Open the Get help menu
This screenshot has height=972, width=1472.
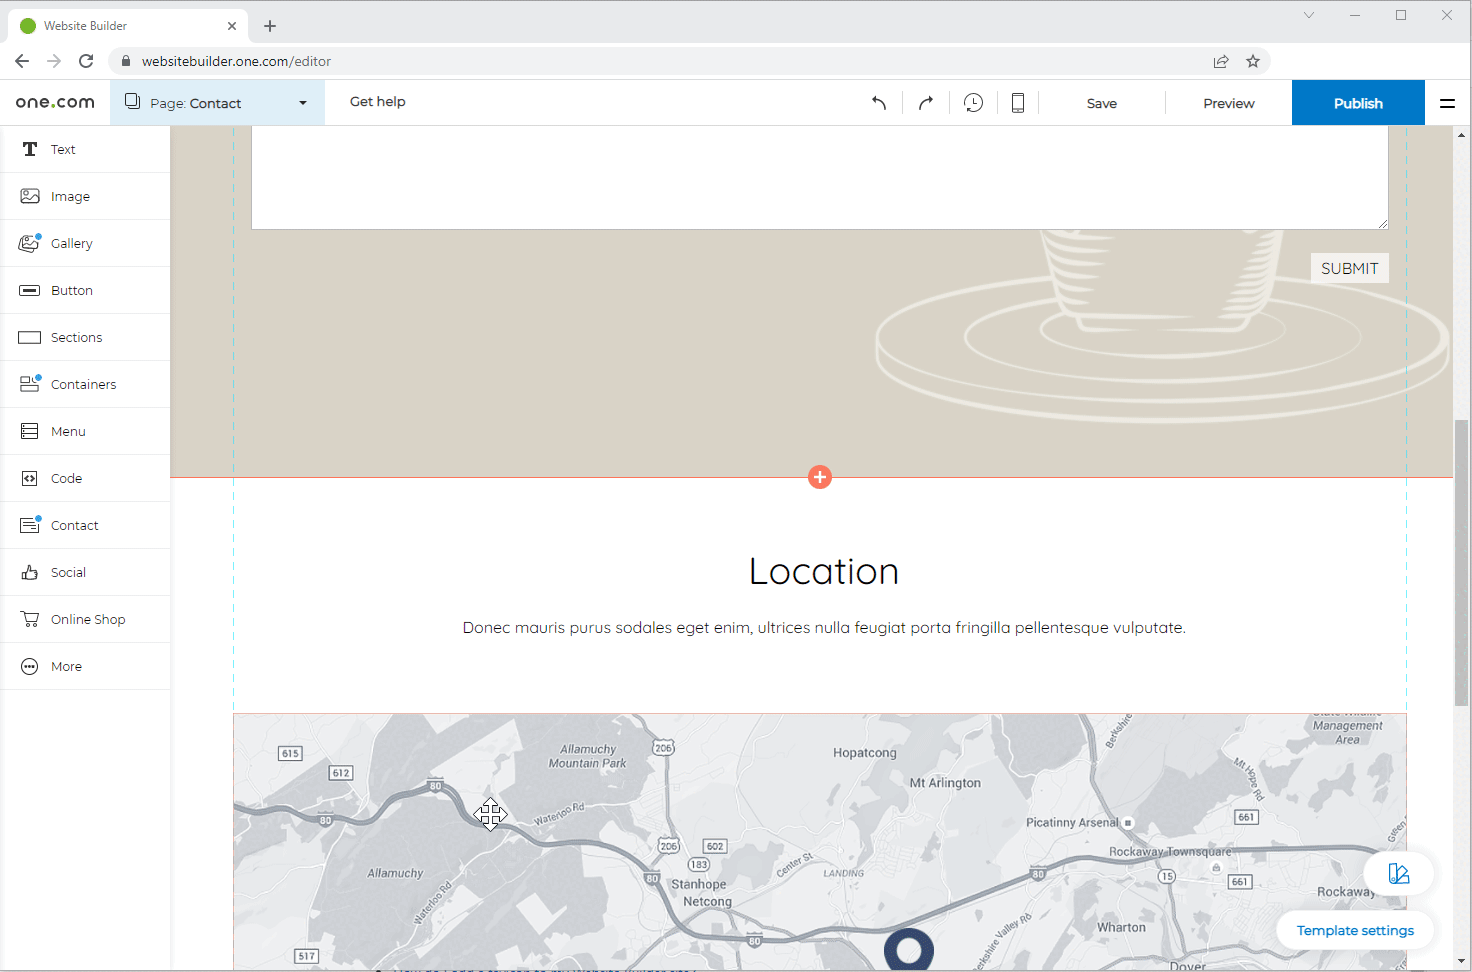coord(377,102)
